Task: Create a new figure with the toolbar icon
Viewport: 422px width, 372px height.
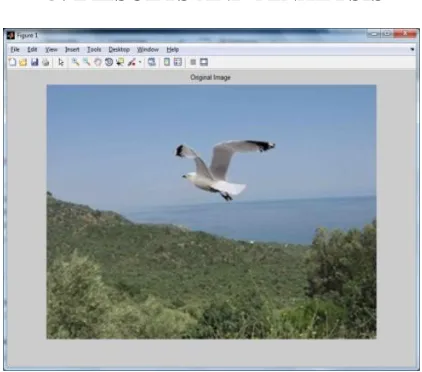Action: click(12, 62)
